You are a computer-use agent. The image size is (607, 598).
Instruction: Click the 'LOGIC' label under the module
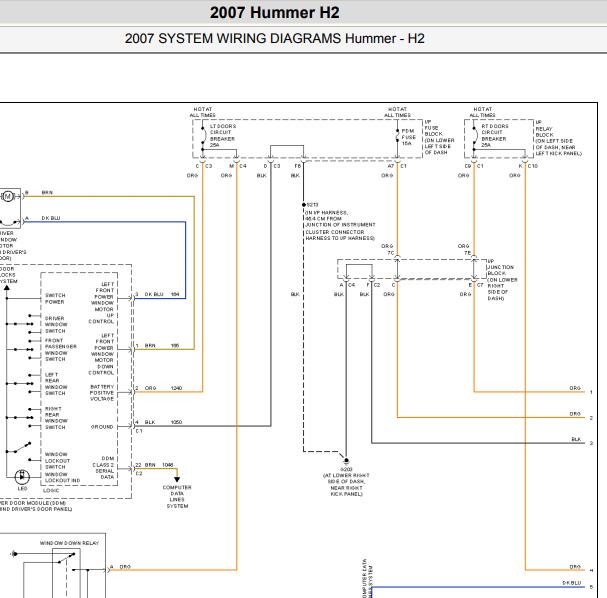(x=51, y=490)
